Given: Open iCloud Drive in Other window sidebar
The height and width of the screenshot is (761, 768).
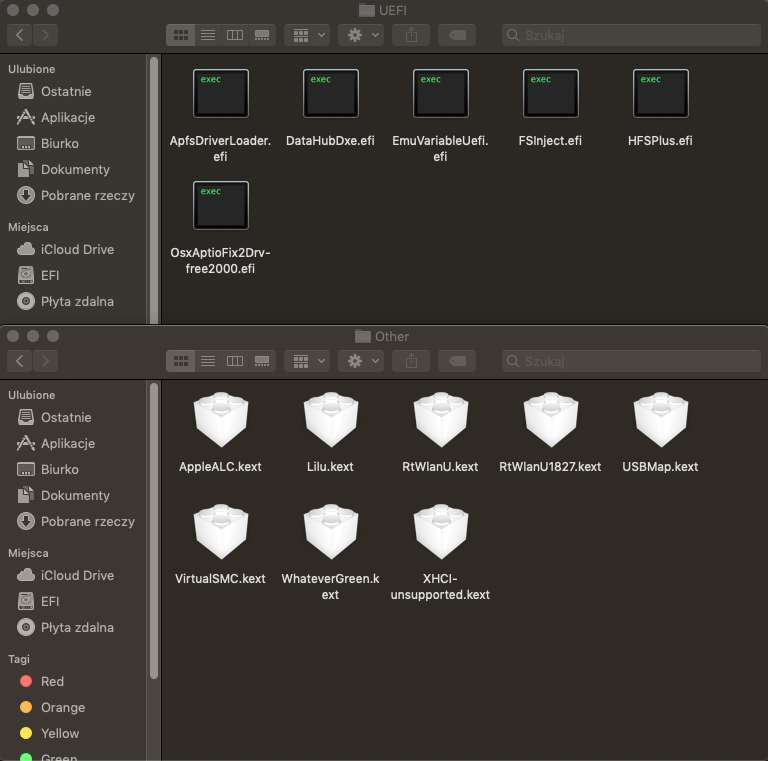Looking at the screenshot, I should (73, 576).
